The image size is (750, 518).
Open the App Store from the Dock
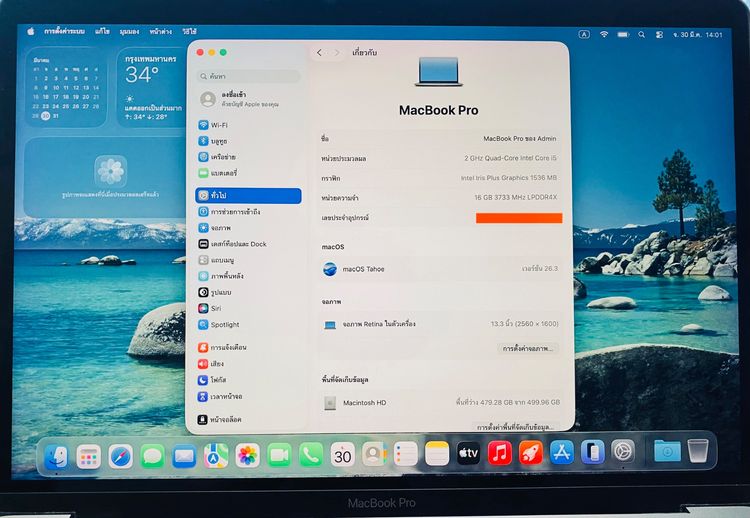click(x=562, y=452)
